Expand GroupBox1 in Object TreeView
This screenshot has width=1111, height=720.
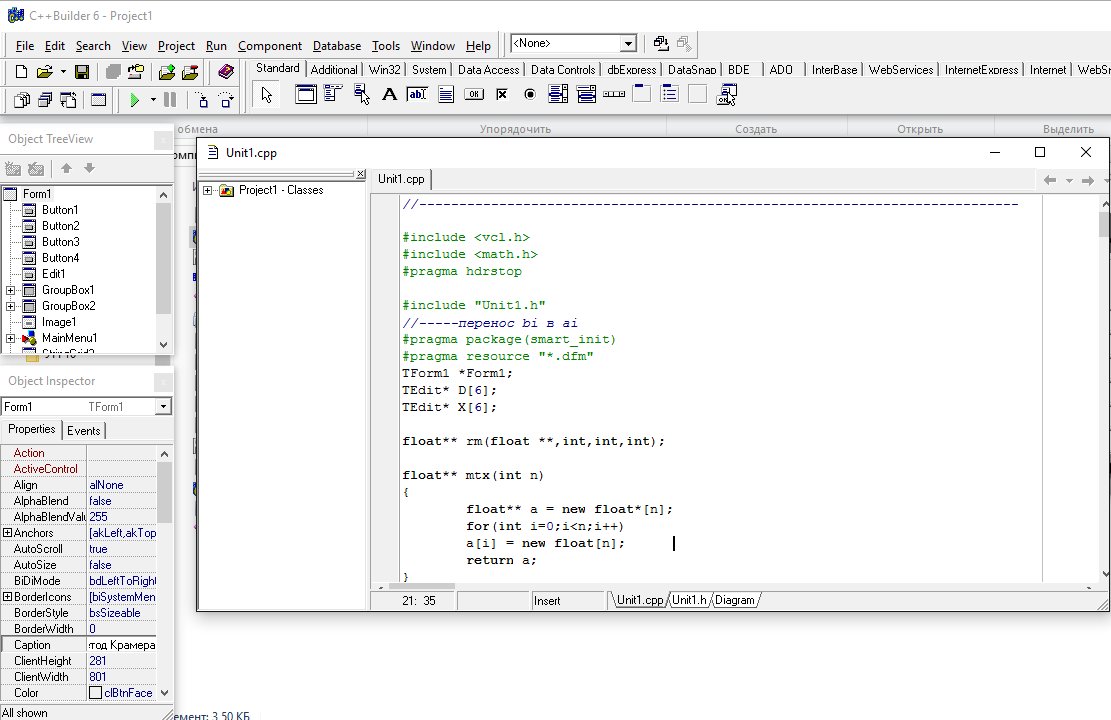(11, 291)
